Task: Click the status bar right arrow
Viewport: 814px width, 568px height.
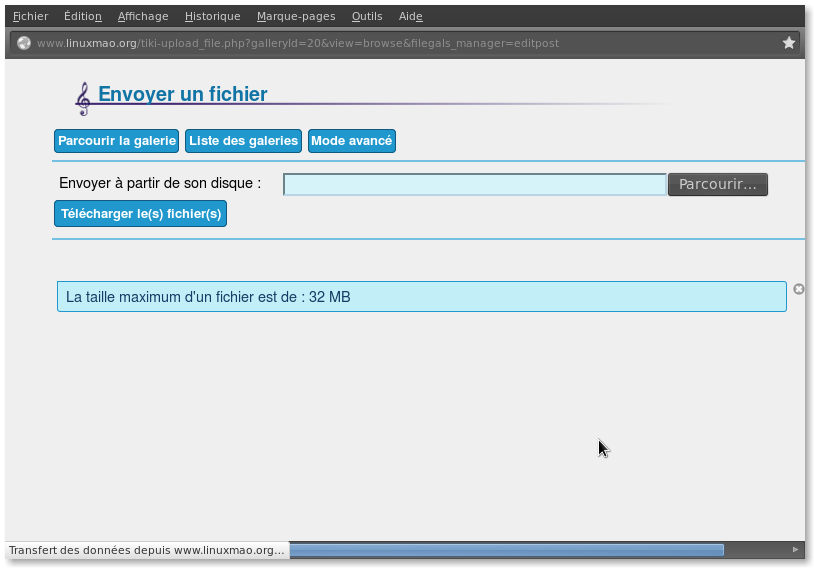Action: pos(795,549)
